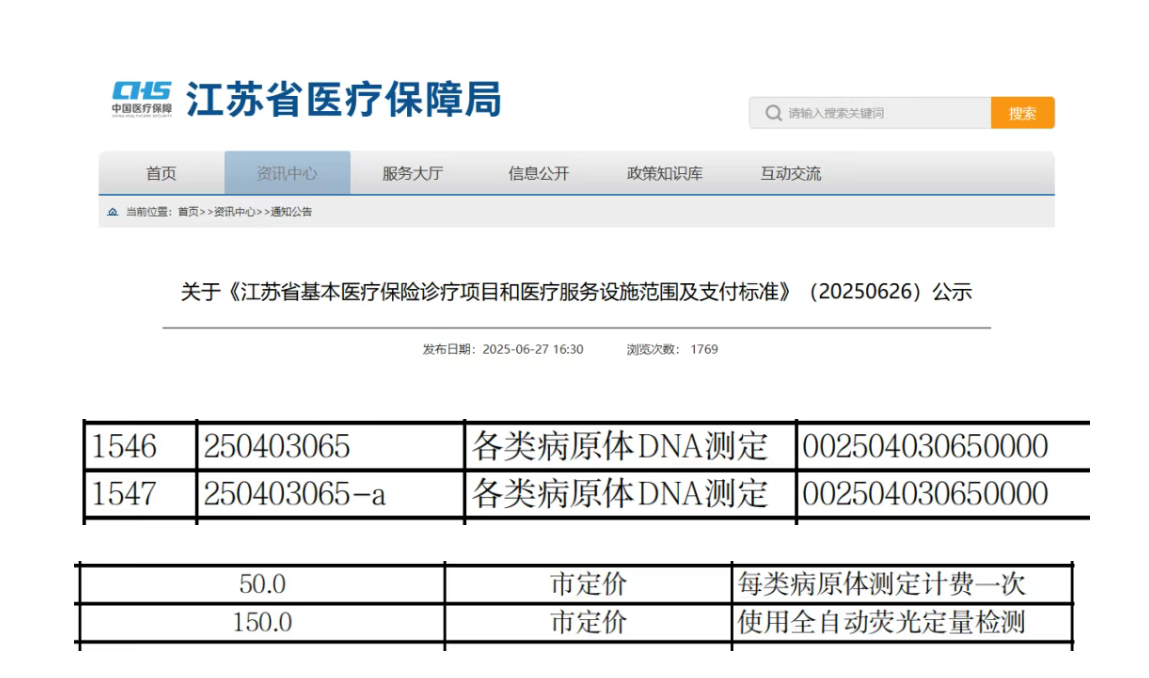The height and width of the screenshot is (678, 1149).
Task: Focus the 请输入搜索关键词 search field
Action: pos(880,113)
